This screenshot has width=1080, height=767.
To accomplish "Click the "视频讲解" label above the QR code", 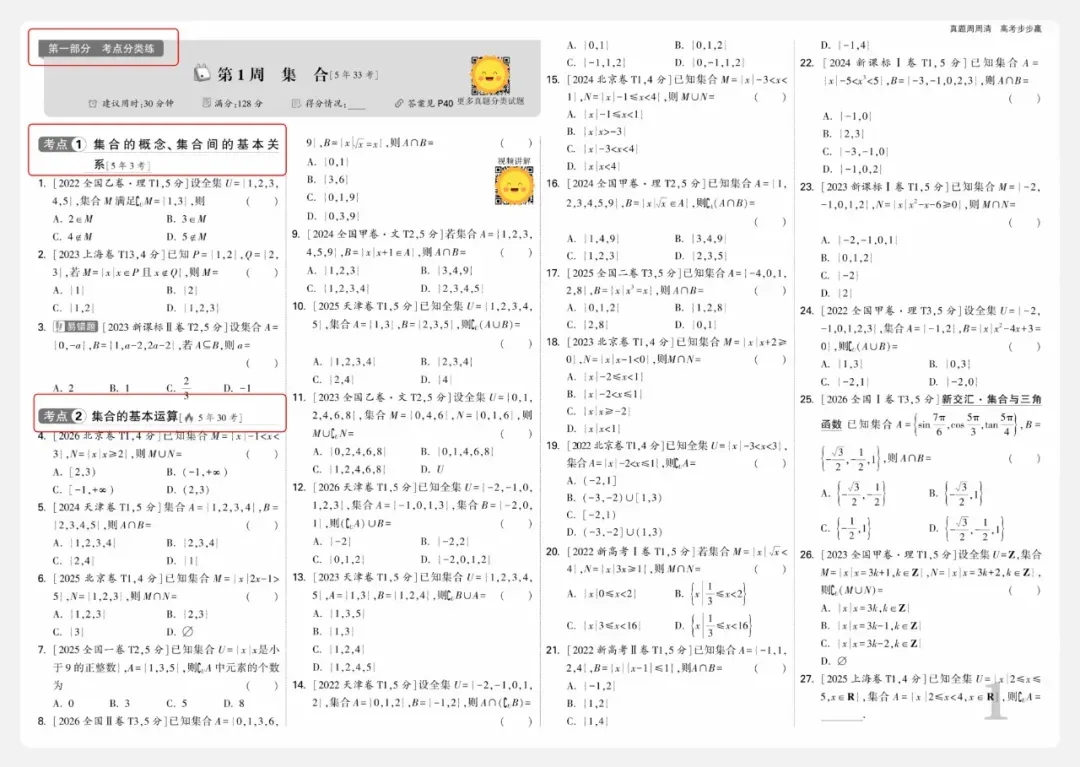I will pos(514,161).
